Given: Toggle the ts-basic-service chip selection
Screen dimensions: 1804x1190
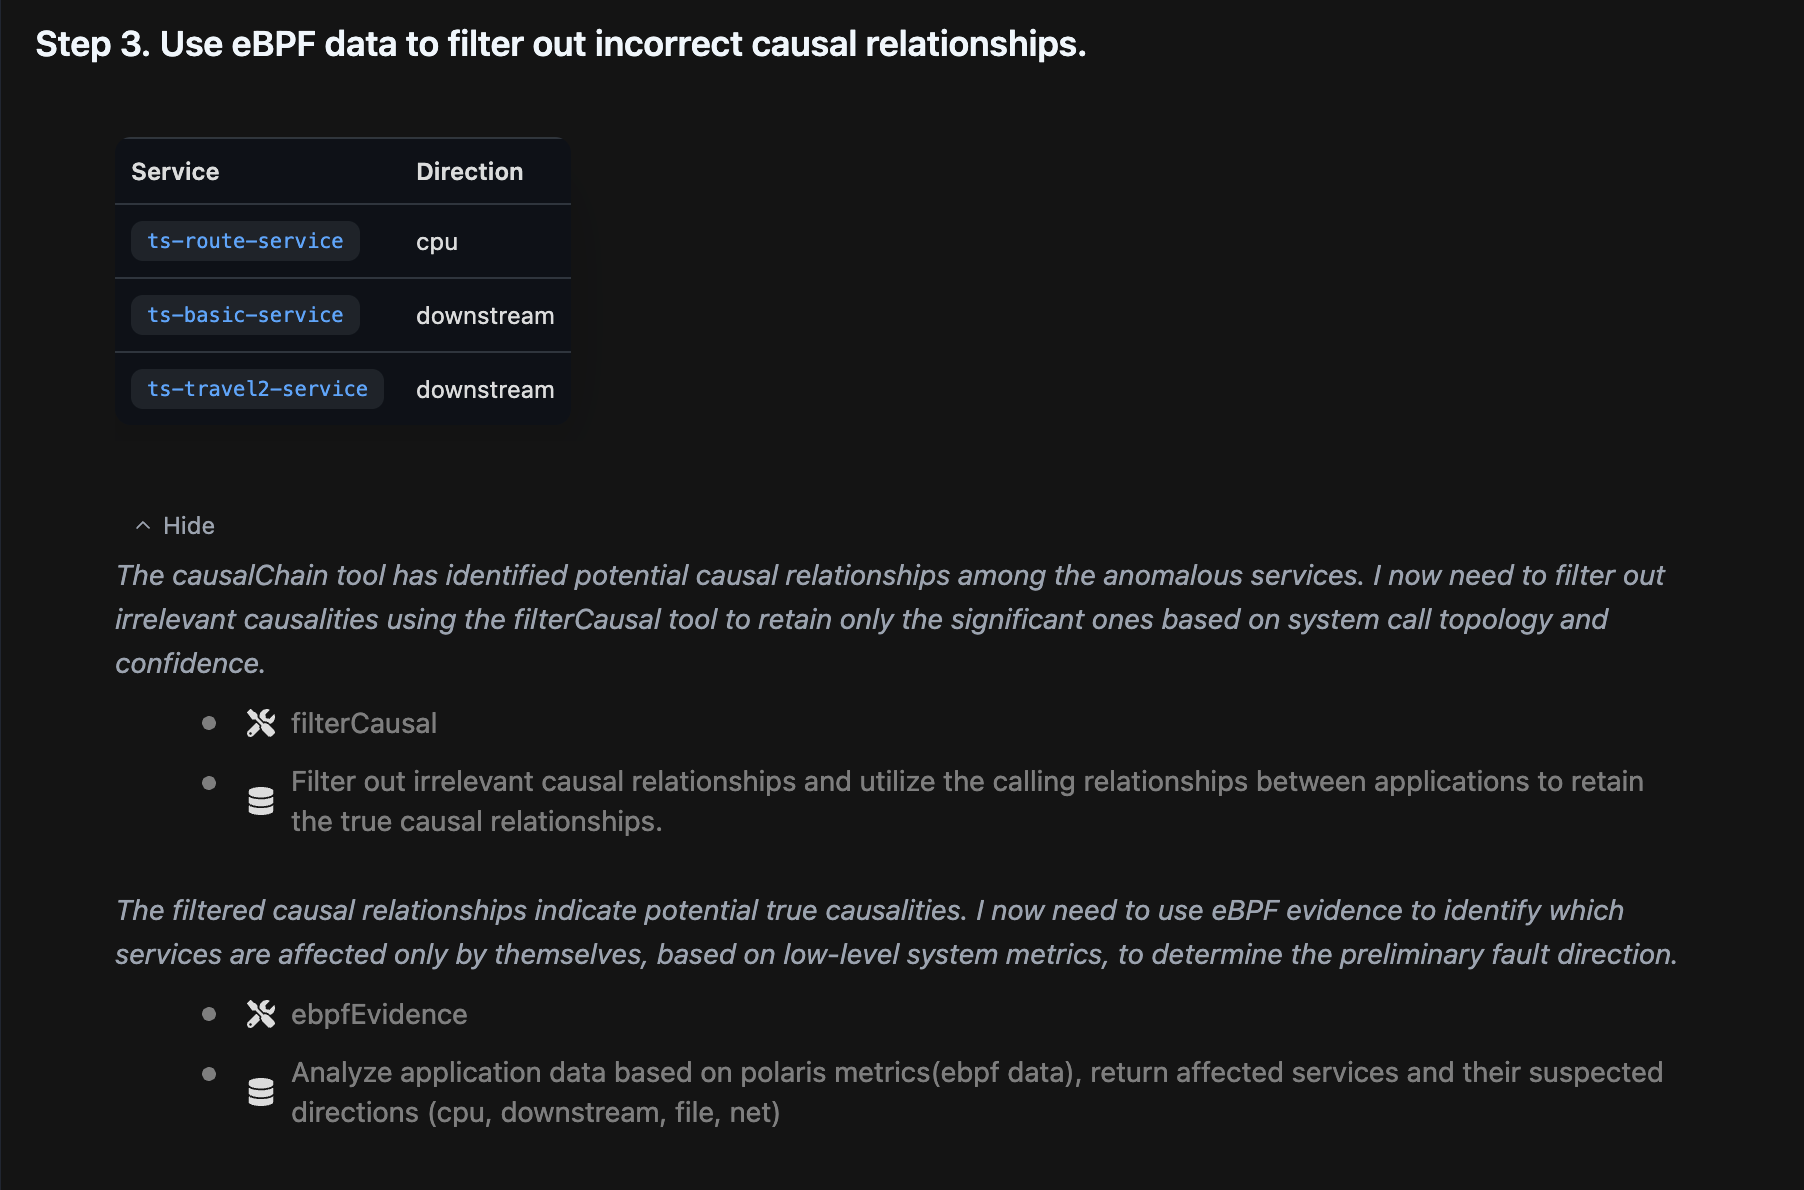Looking at the screenshot, I should [x=245, y=314].
